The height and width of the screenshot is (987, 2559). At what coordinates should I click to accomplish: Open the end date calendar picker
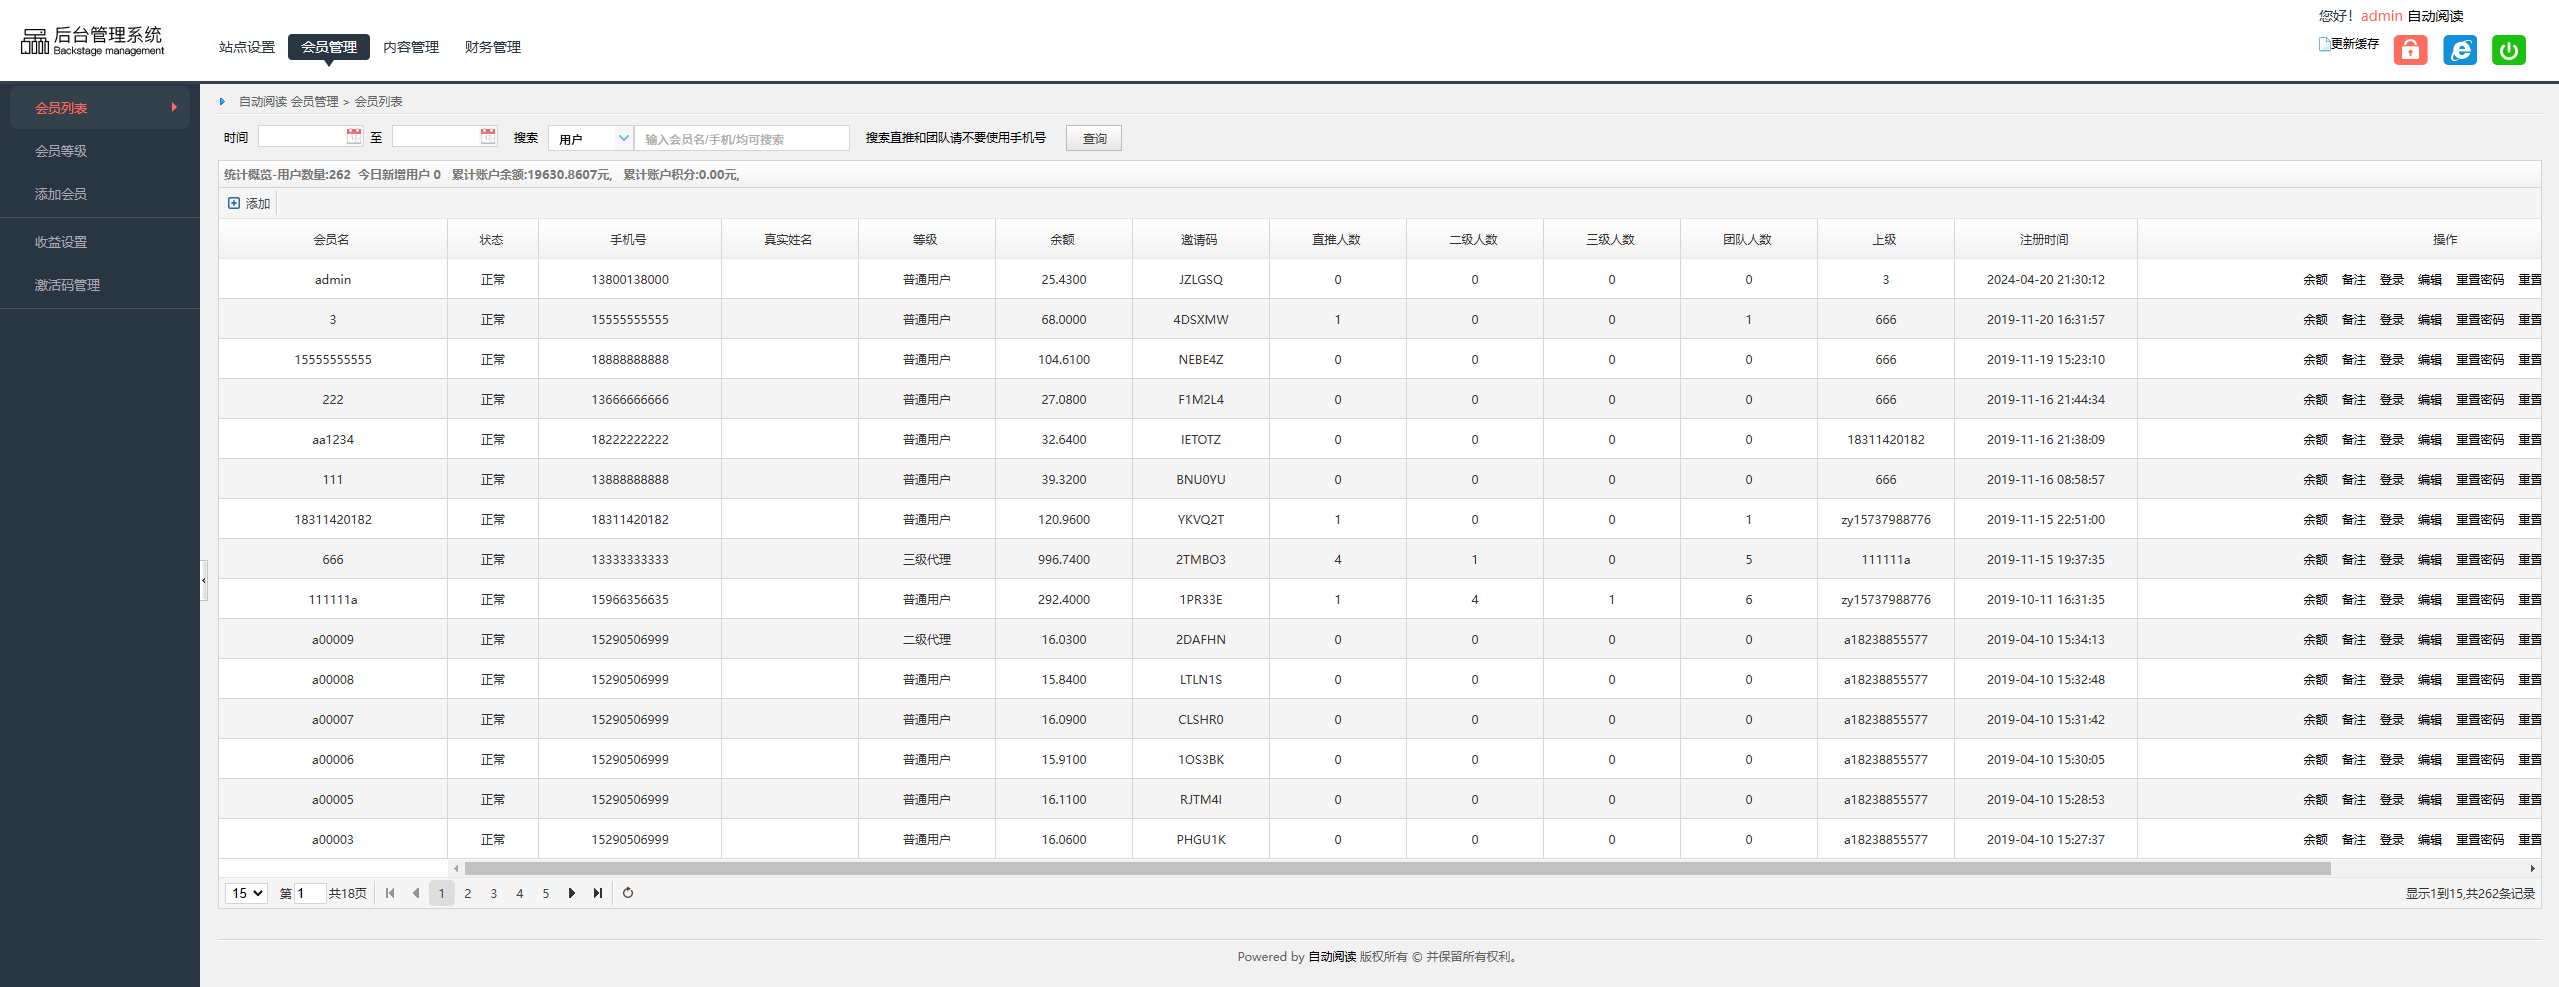pos(488,137)
